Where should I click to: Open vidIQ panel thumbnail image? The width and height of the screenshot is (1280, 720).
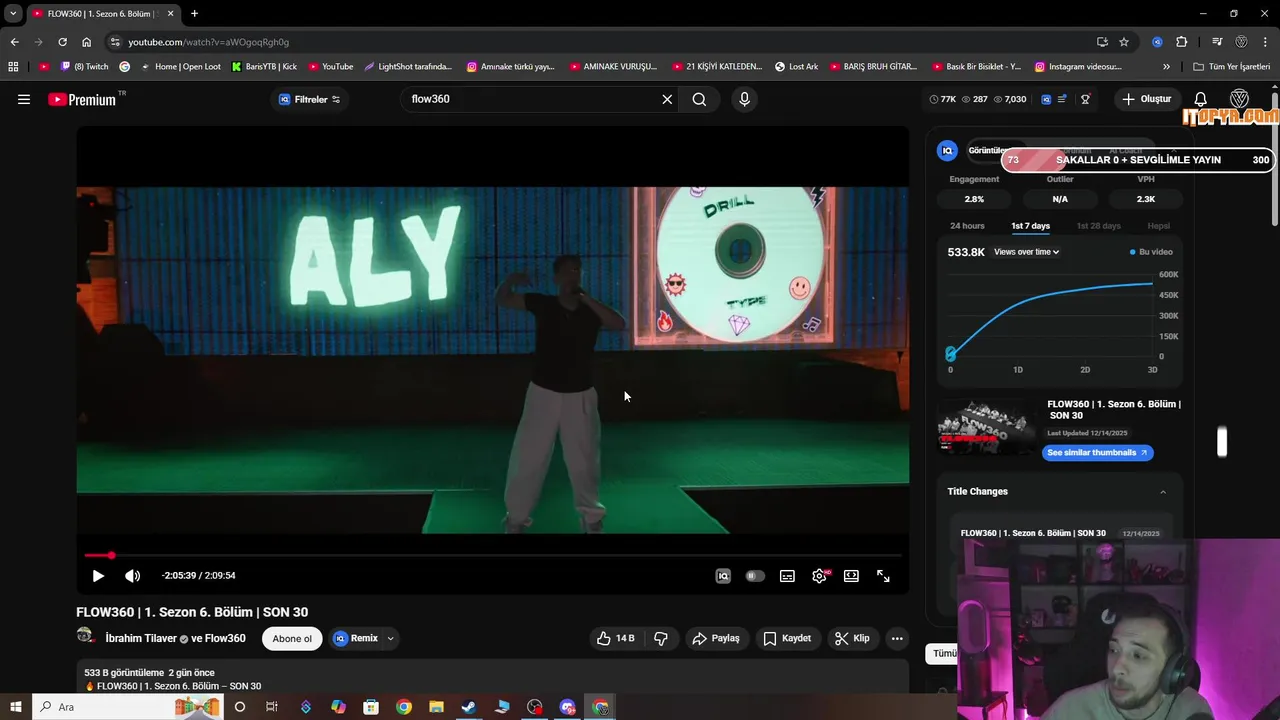(x=986, y=427)
